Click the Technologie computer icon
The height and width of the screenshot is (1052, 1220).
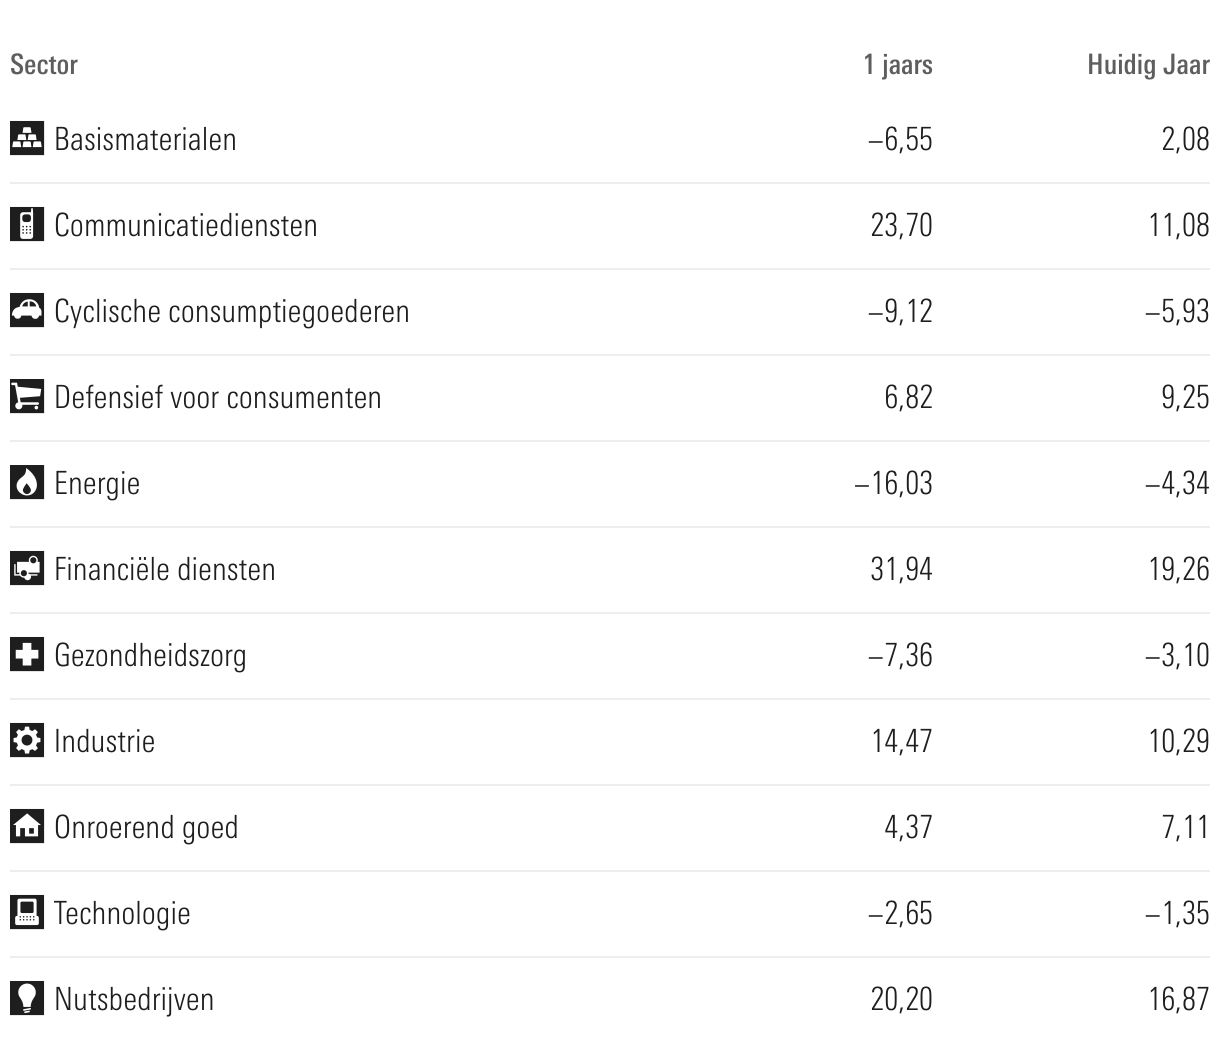pos(27,913)
